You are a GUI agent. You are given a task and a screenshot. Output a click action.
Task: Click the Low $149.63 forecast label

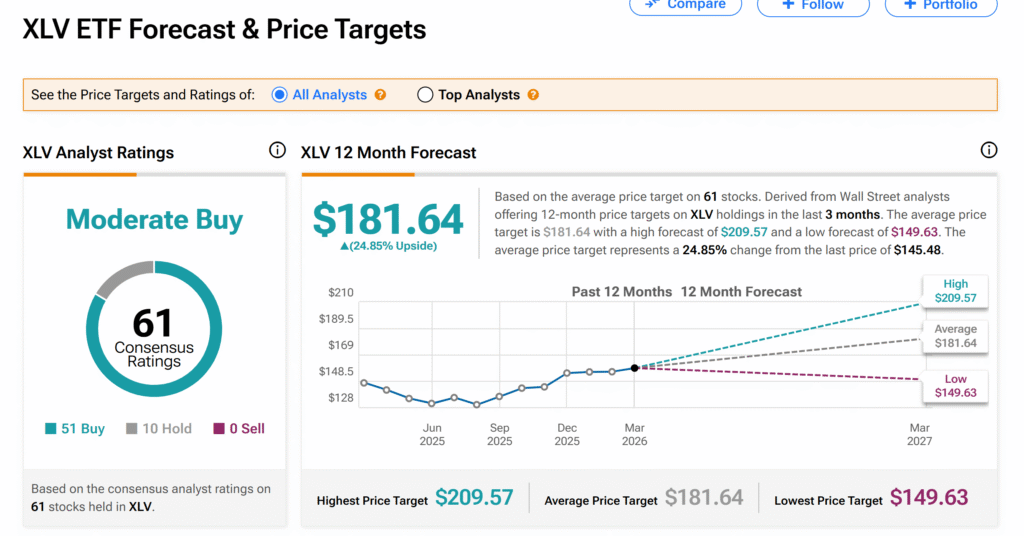(x=955, y=386)
